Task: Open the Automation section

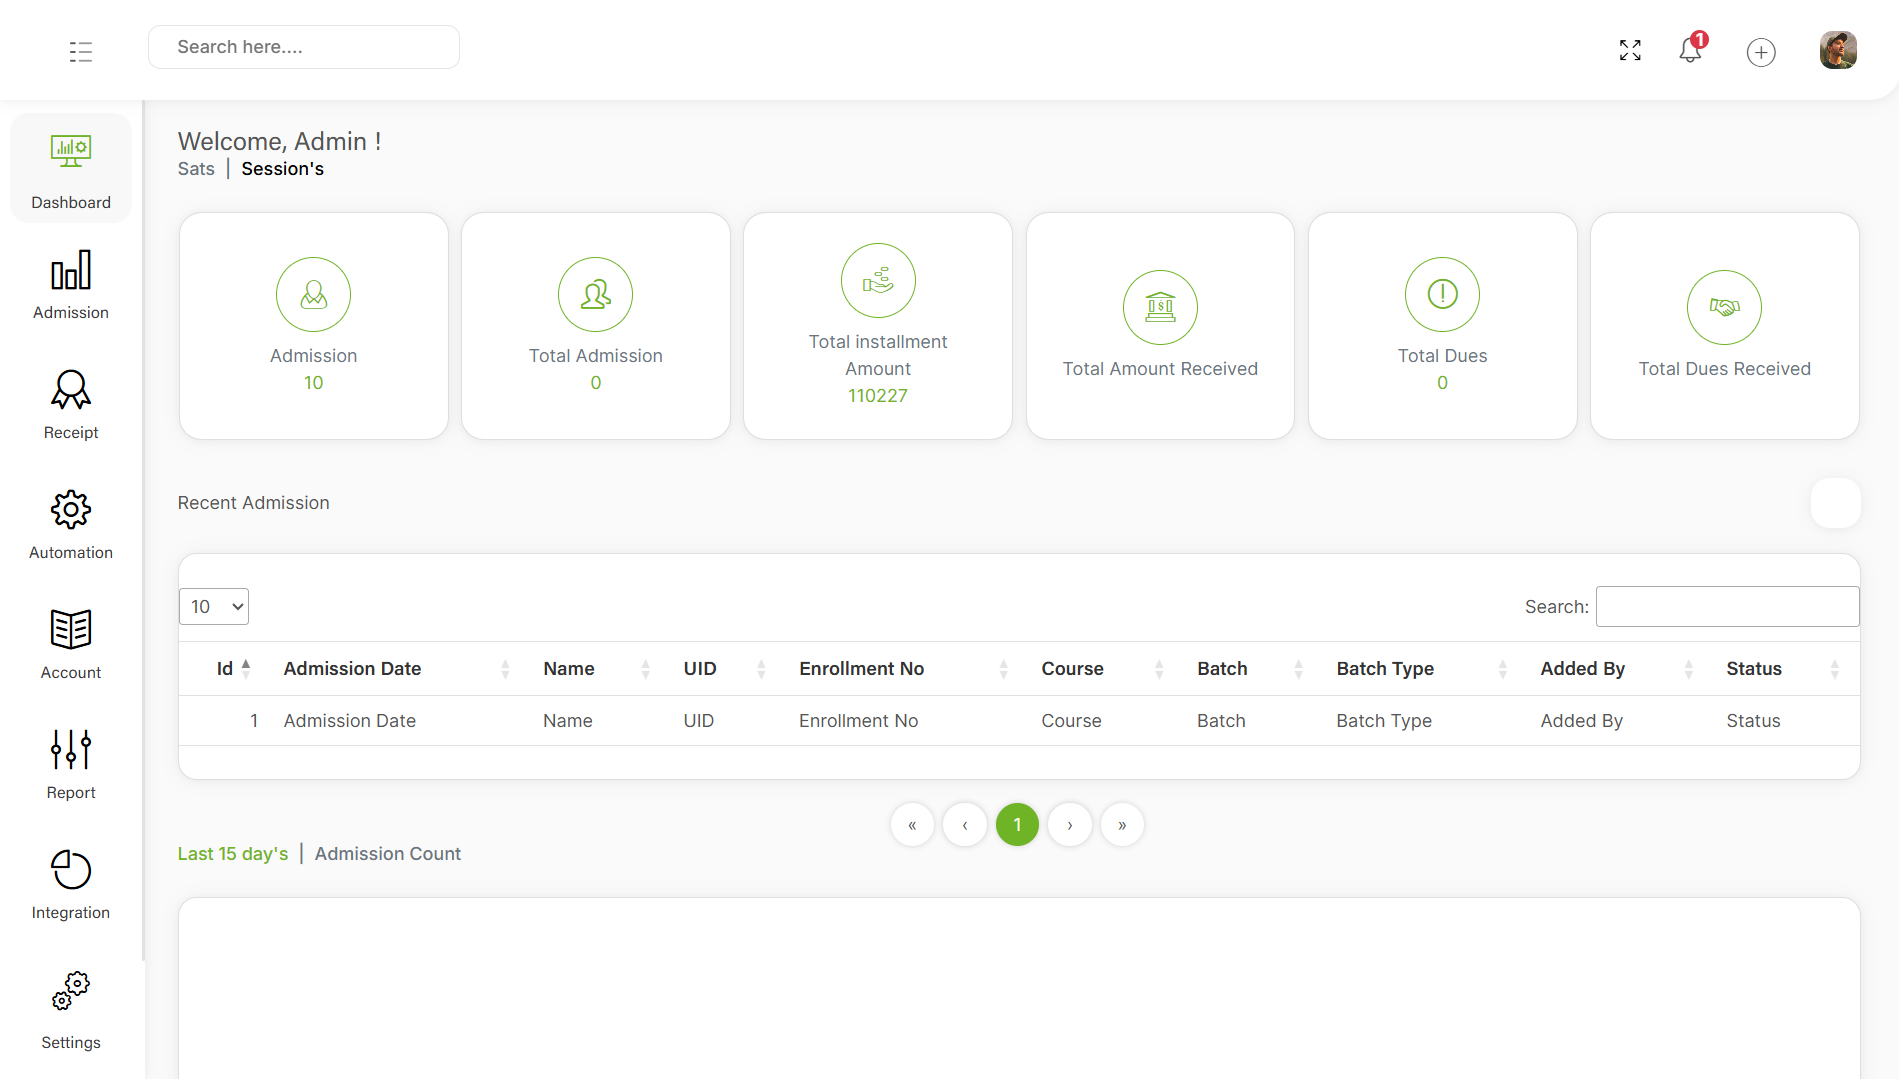Action: coord(71,525)
